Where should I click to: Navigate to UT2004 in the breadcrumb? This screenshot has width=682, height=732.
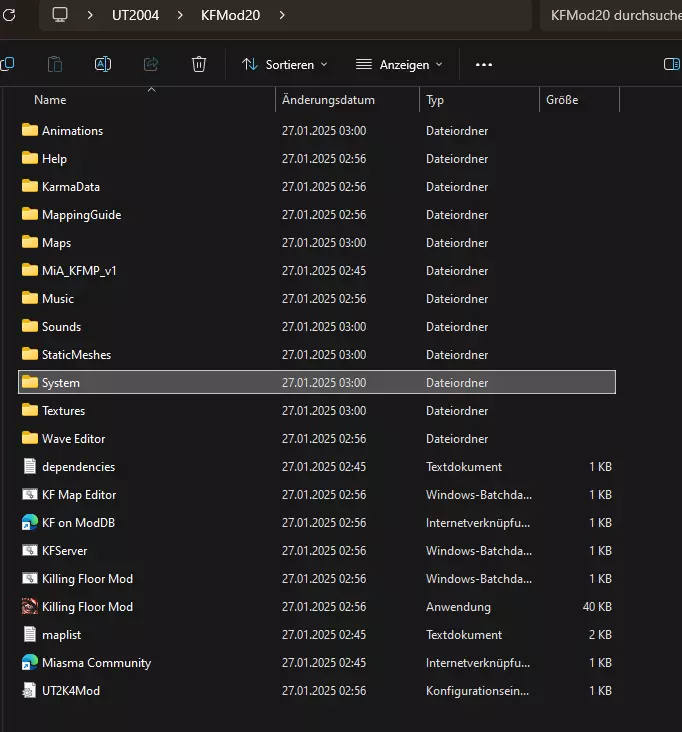coord(135,15)
